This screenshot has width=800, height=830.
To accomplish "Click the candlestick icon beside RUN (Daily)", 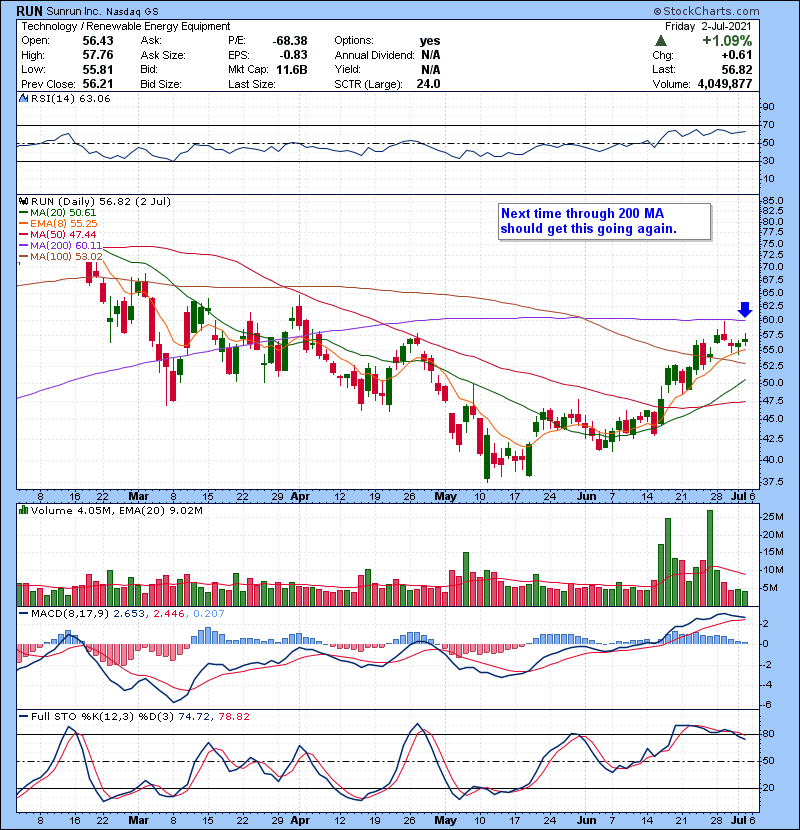I will pyautogui.click(x=23, y=201).
